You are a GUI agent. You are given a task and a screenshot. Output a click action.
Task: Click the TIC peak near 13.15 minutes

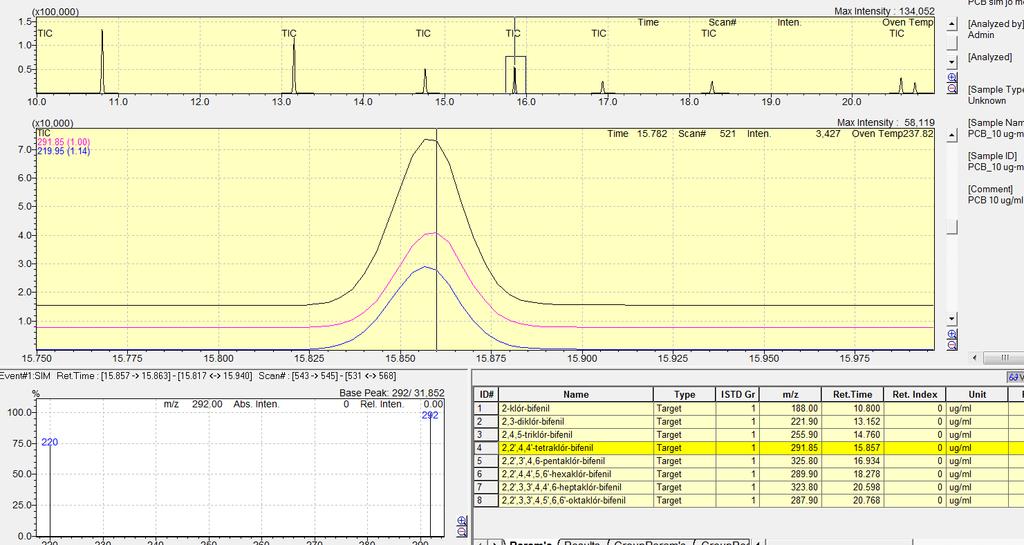294,65
